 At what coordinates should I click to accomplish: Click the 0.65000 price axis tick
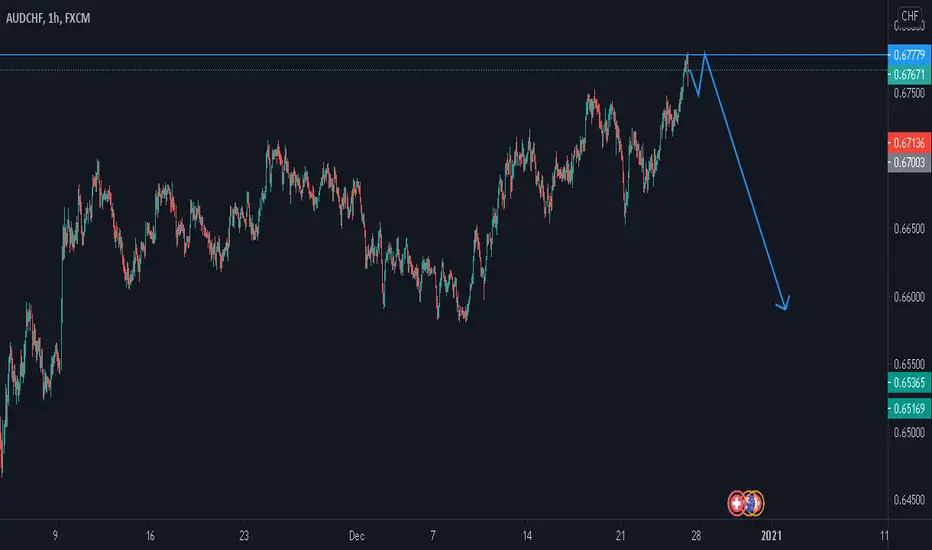click(909, 432)
